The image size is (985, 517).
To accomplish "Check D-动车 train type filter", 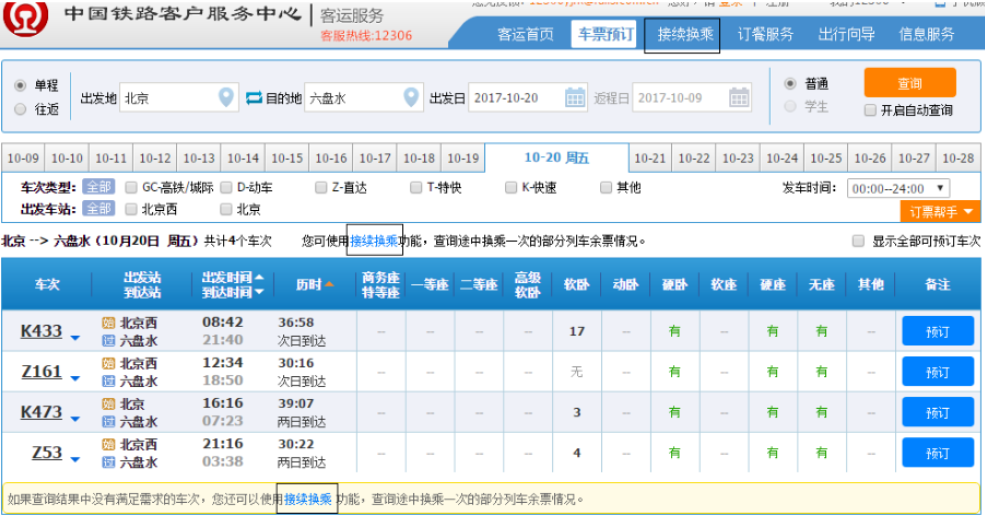I will [x=226, y=187].
